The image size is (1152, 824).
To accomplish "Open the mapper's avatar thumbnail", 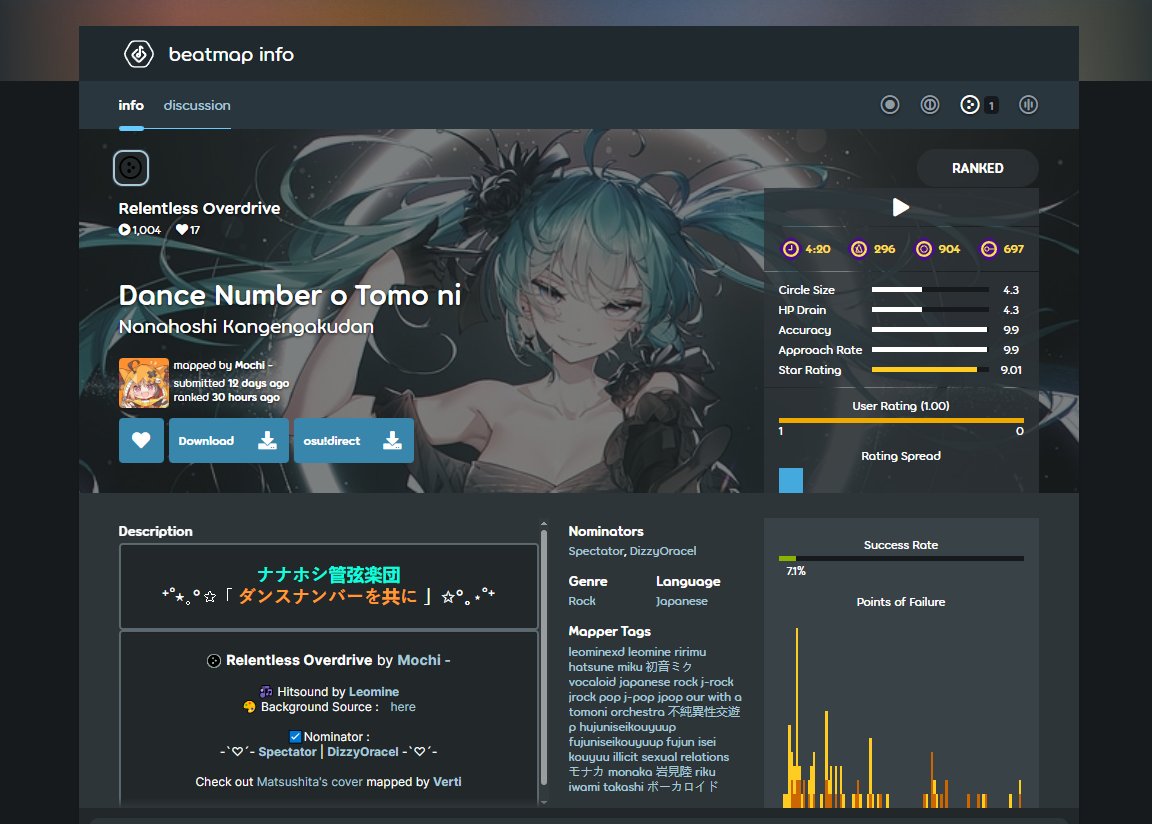I will point(144,383).
